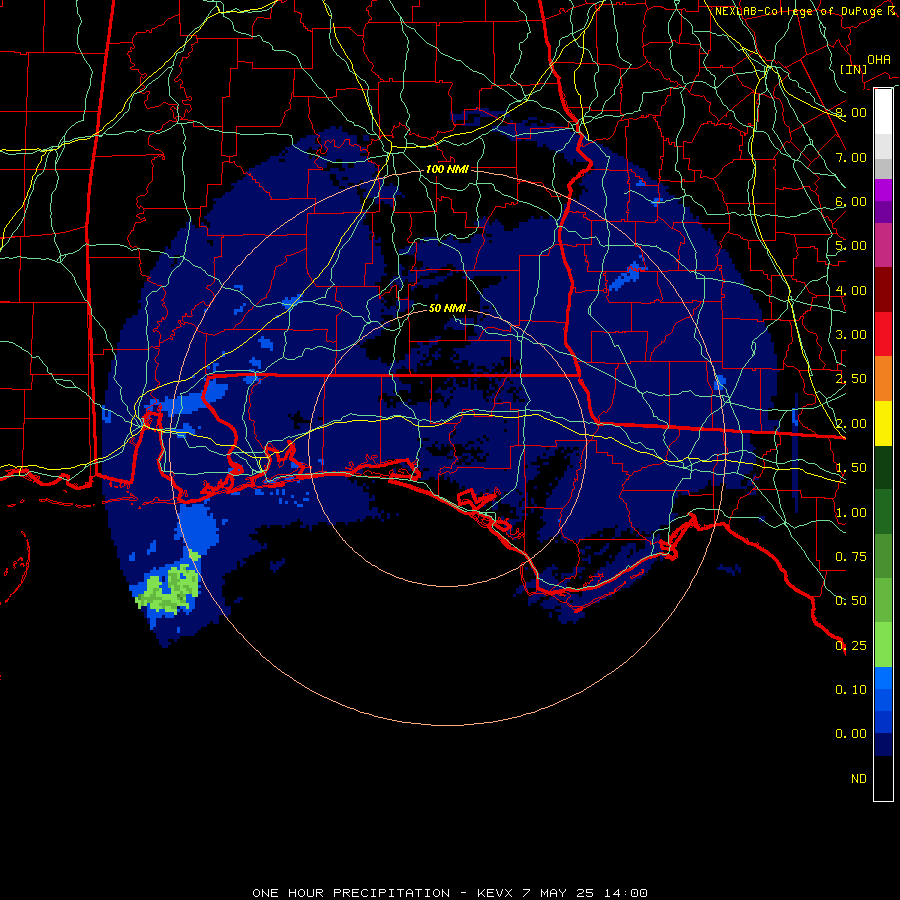Click the 2.00 legend value
The image size is (900, 900).
[851, 424]
